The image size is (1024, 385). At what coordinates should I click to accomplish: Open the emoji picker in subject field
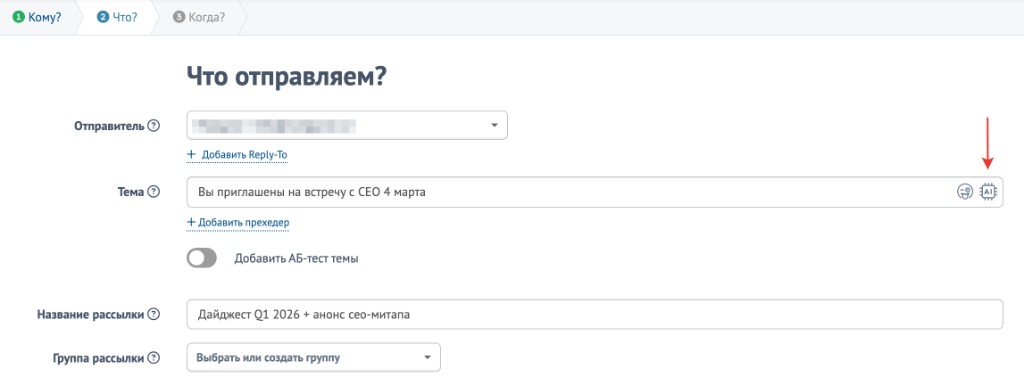pyautogui.click(x=965, y=192)
